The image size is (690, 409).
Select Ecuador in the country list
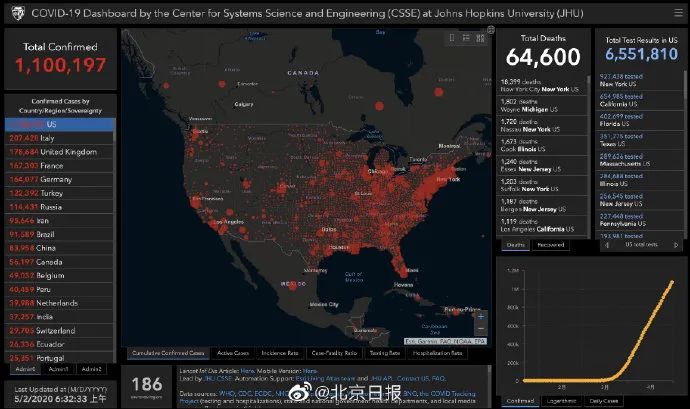point(59,344)
